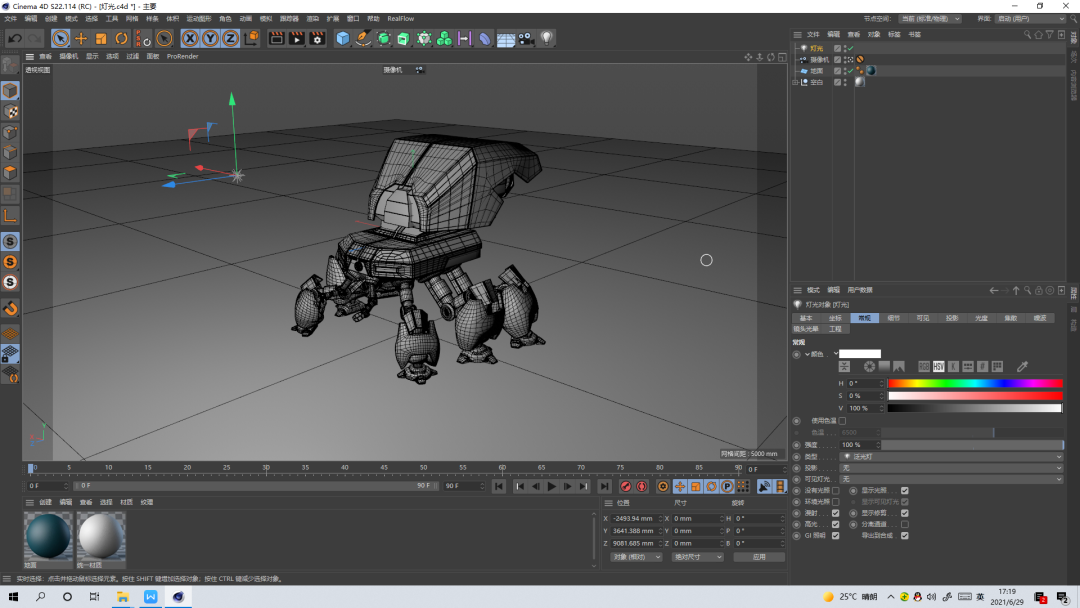Open the 可见灯光 dropdown
Screen dimensions: 1080x608
coord(952,479)
